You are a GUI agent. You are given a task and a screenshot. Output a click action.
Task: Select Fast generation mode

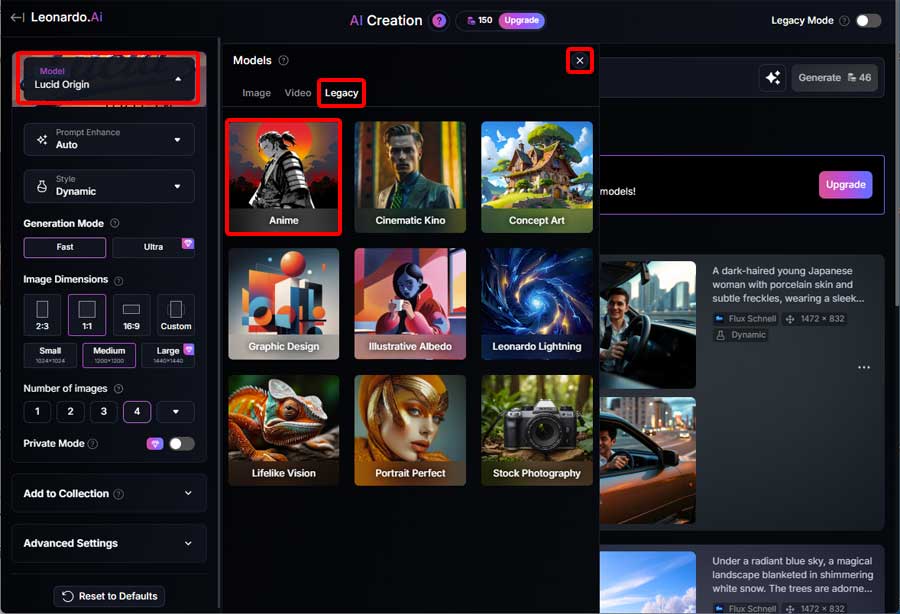click(65, 247)
